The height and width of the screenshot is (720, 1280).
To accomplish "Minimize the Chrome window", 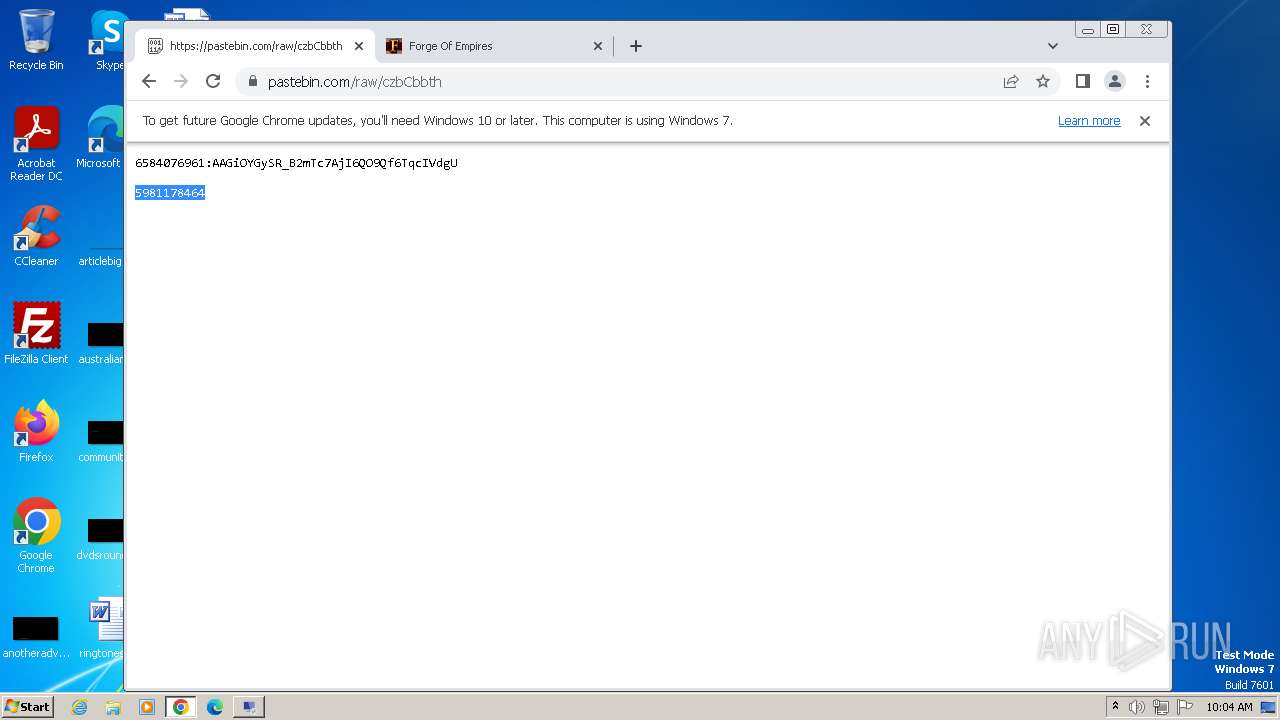I will coord(1088,30).
